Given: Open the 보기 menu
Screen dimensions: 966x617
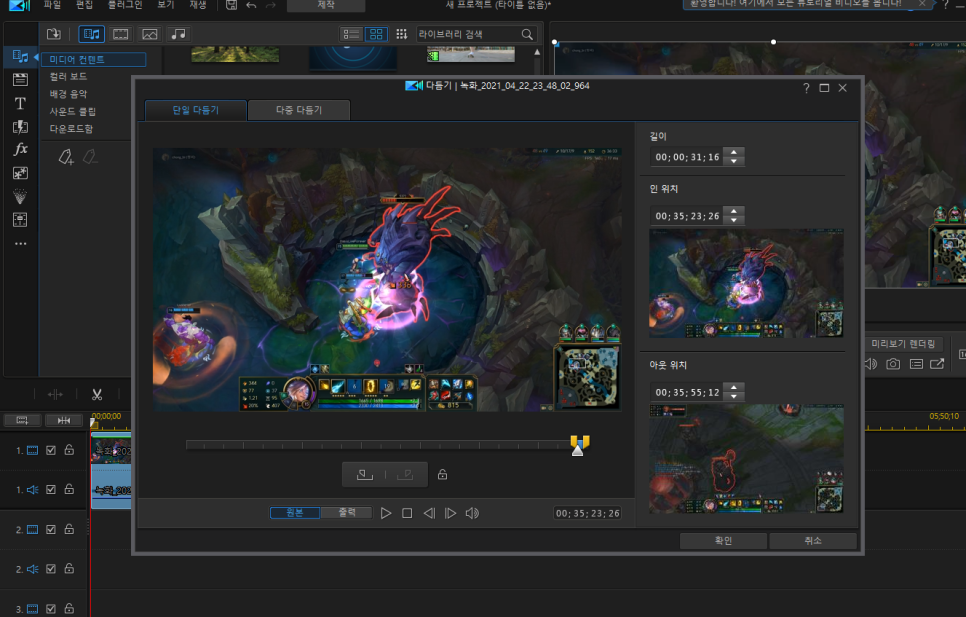Looking at the screenshot, I should point(166,5).
